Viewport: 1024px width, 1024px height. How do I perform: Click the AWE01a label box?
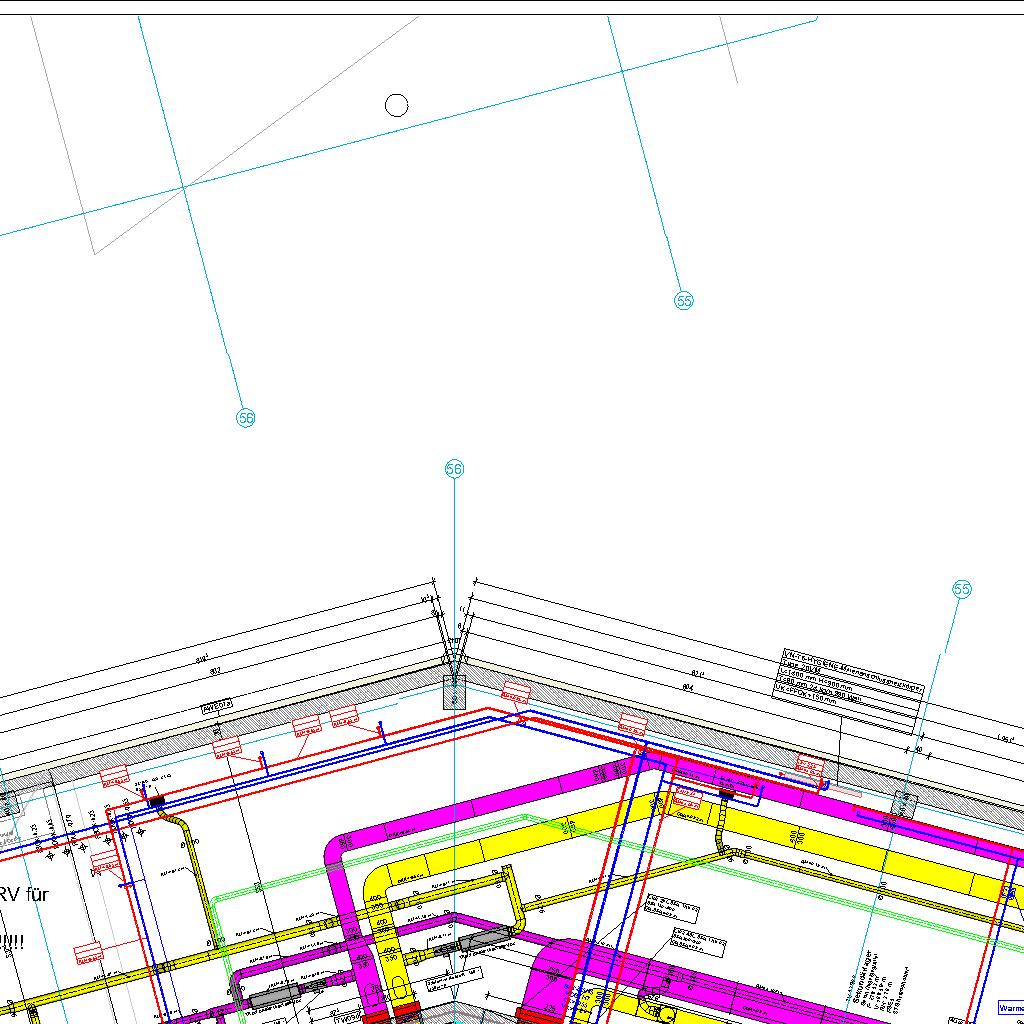coord(217,708)
